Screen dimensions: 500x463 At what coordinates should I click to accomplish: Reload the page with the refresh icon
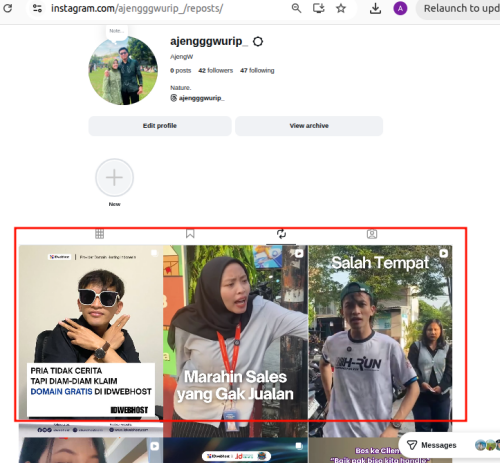pos(7,8)
